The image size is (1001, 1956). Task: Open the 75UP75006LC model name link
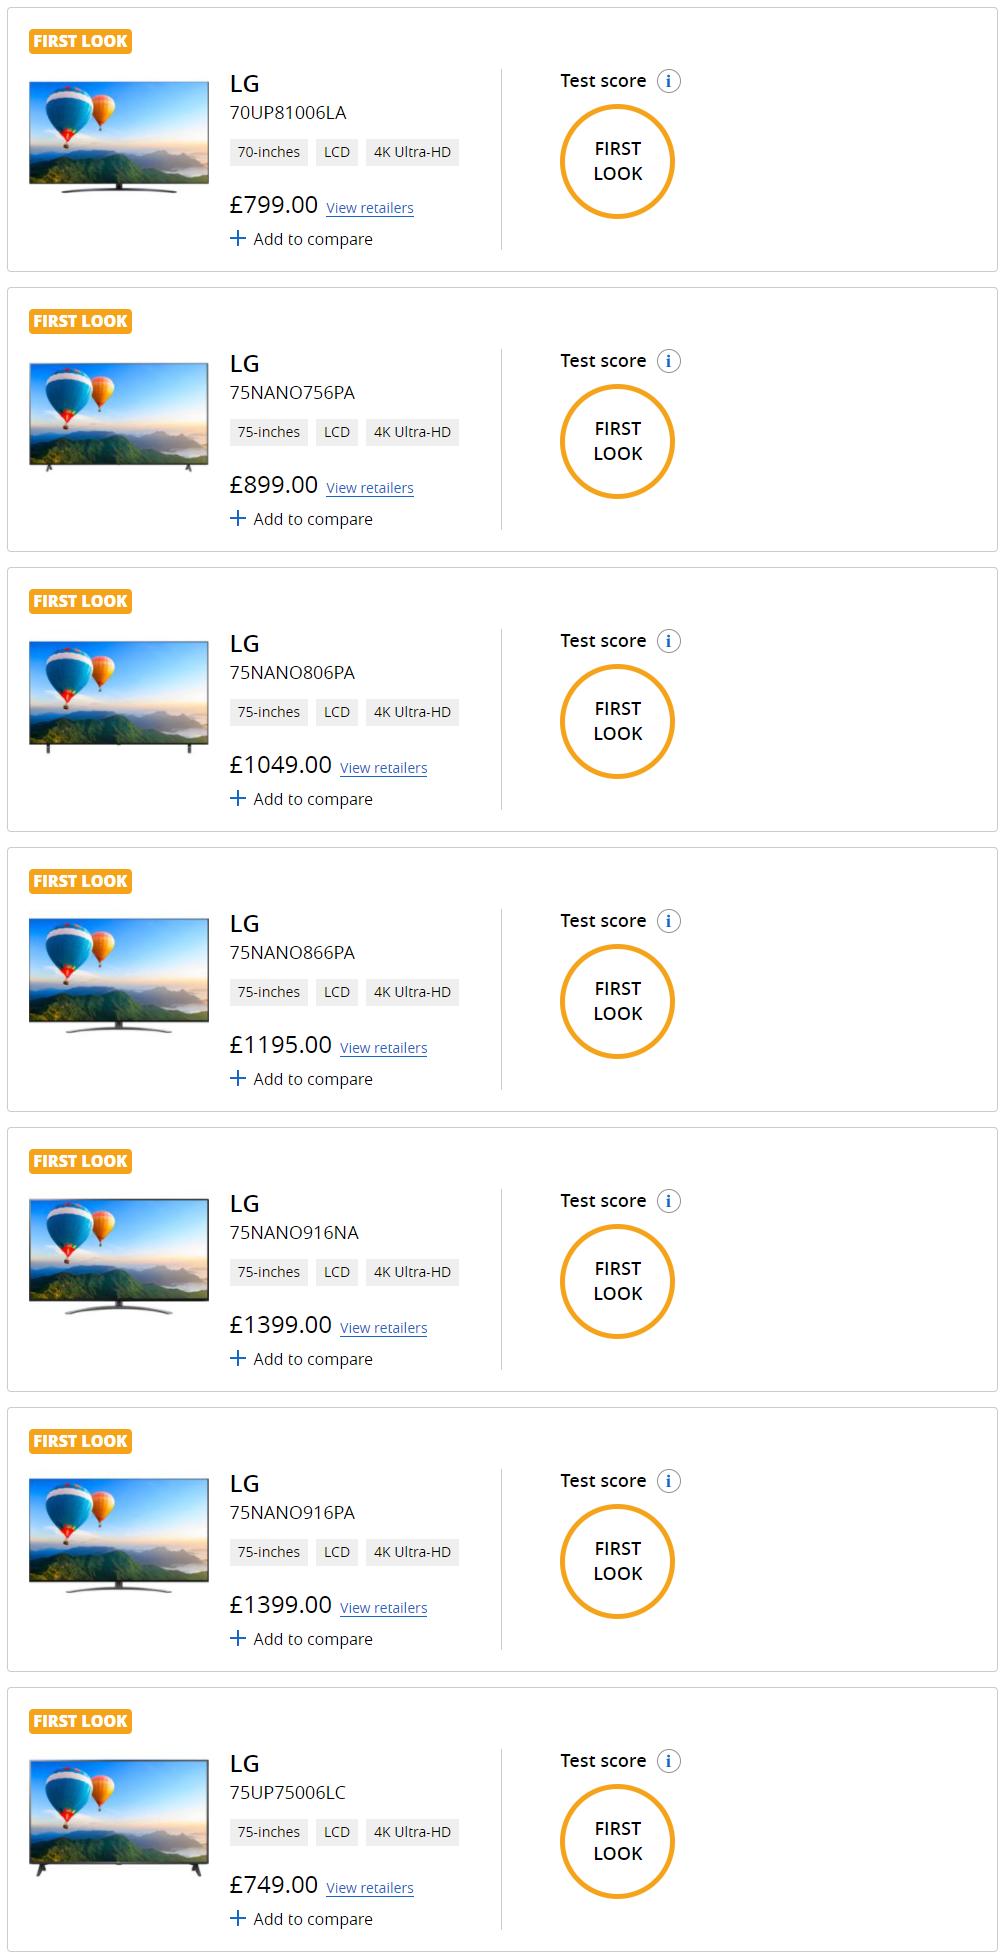pyautogui.click(x=288, y=1792)
